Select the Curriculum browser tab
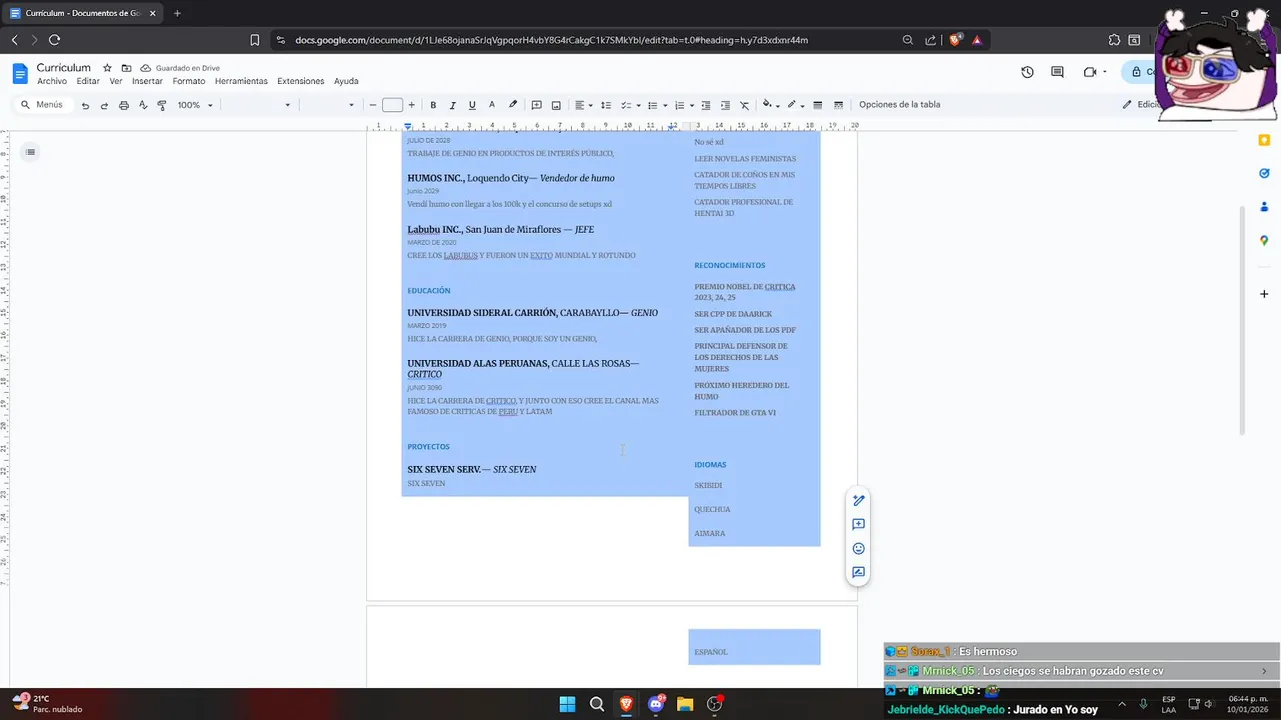Viewport: 1281px width, 720px height. point(84,13)
